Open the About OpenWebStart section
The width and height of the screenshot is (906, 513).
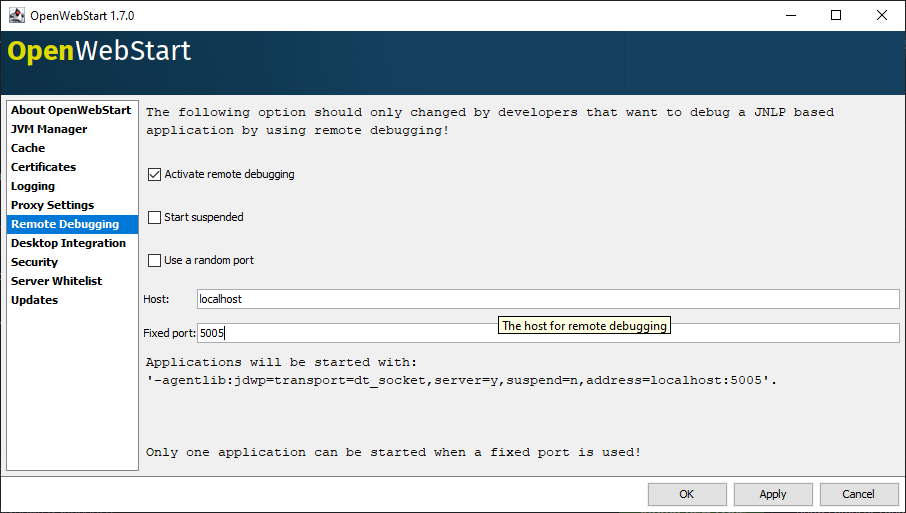71,110
